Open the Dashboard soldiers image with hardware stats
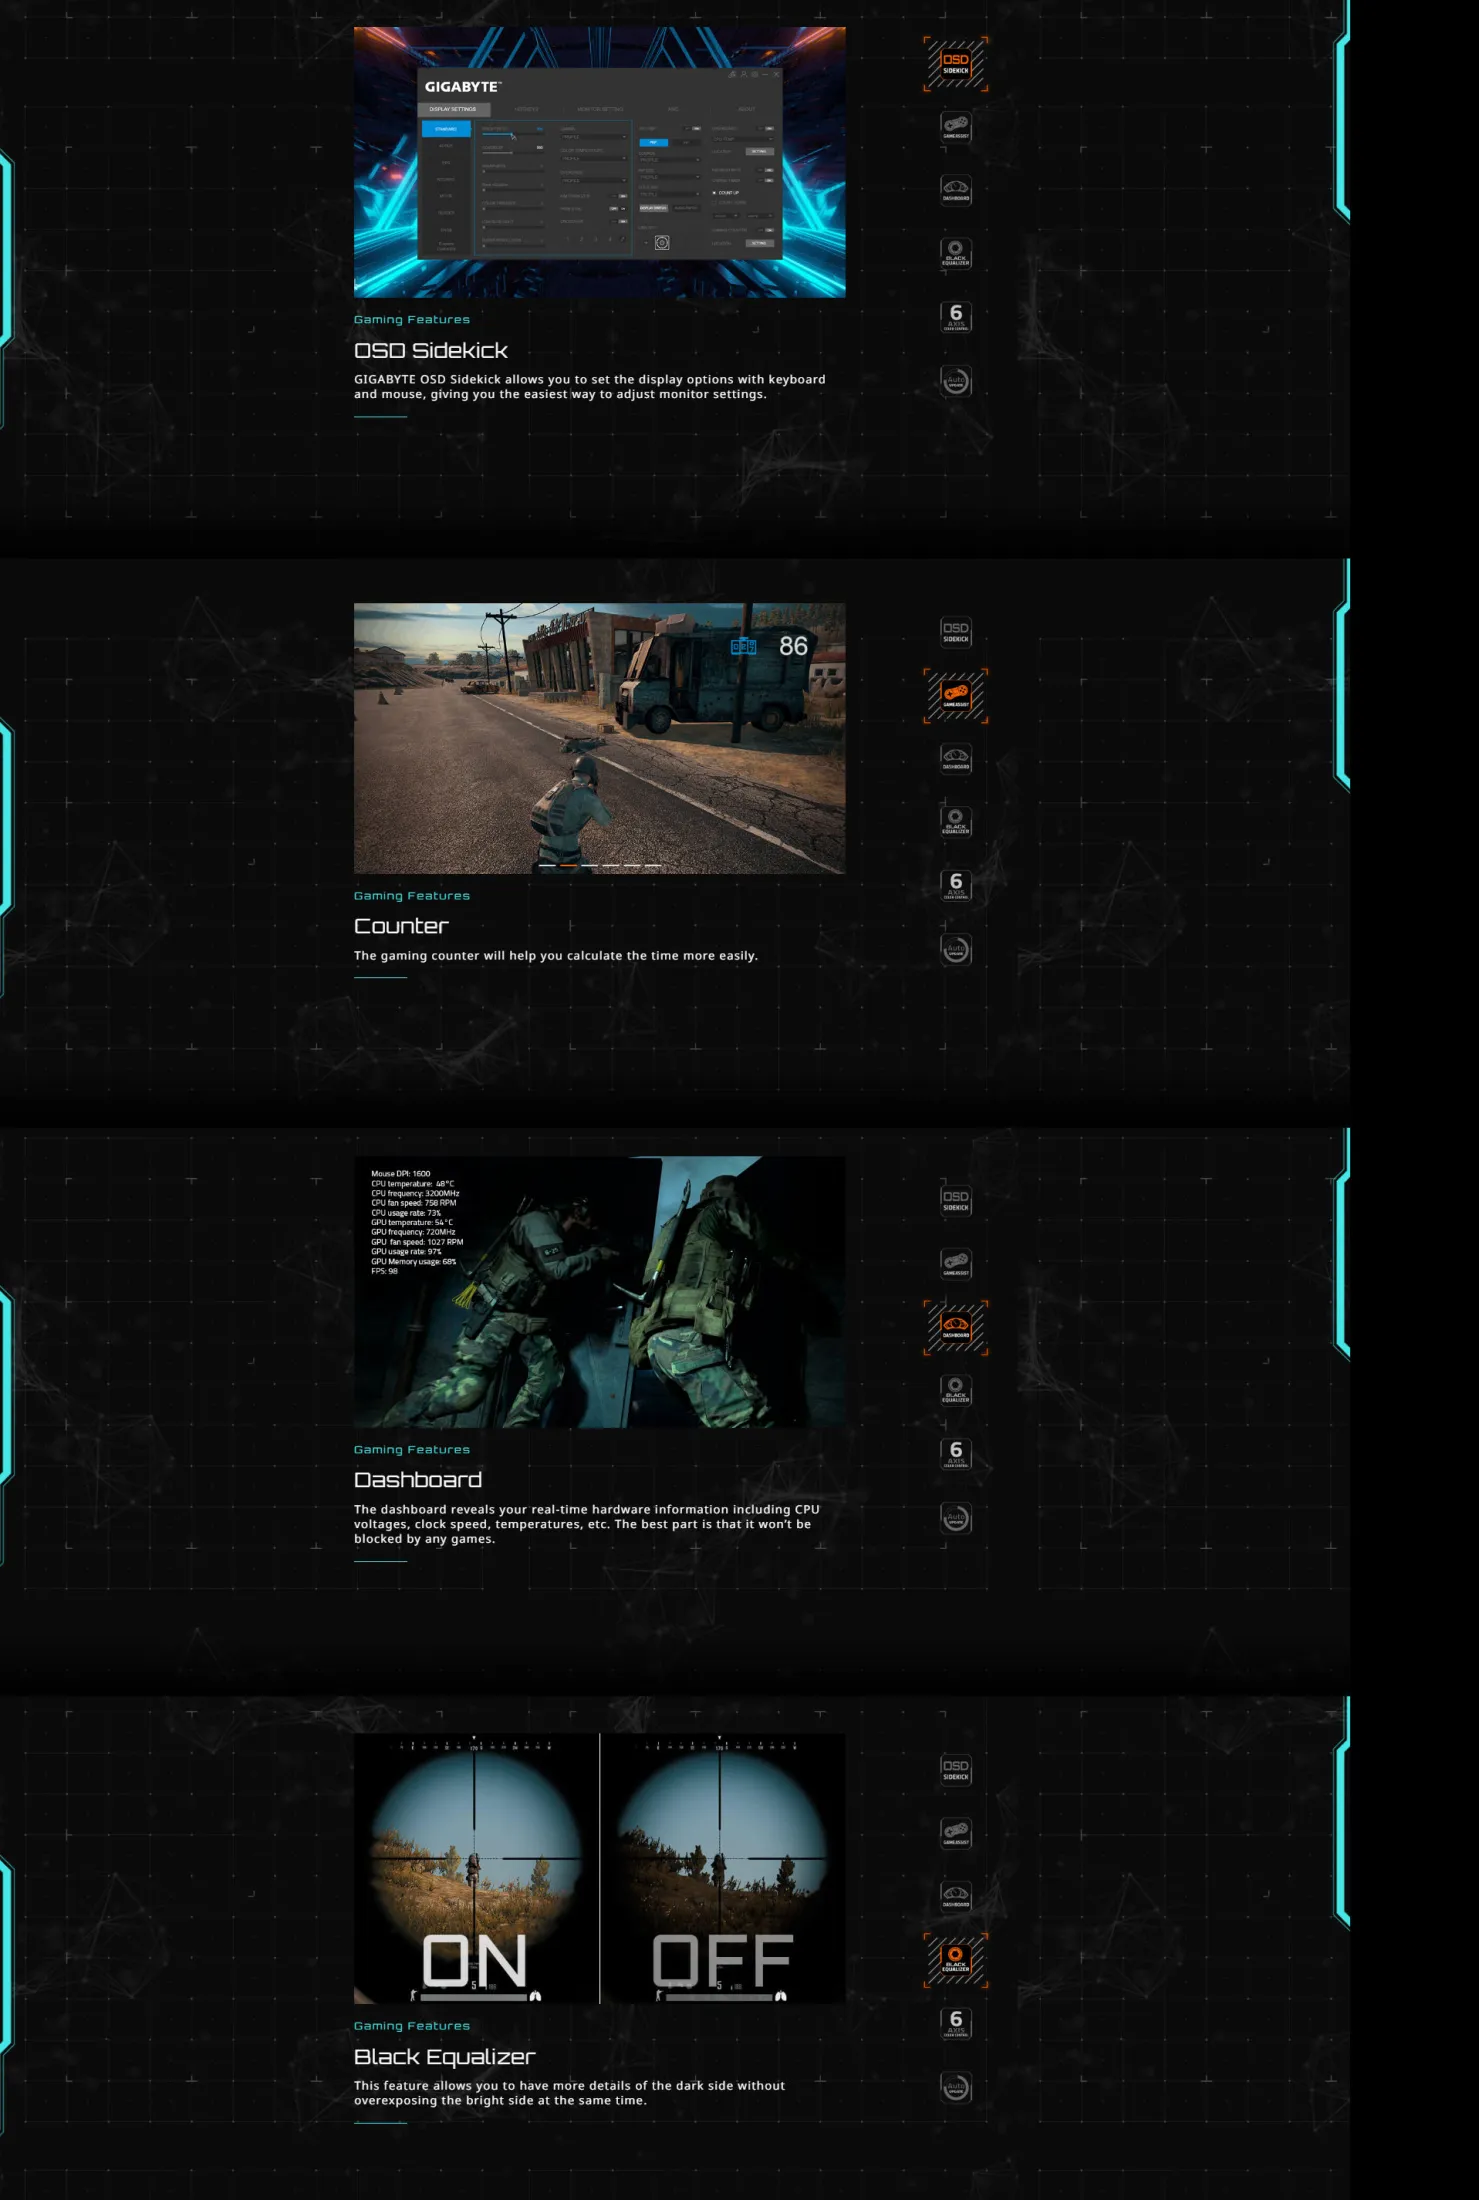 pyautogui.click(x=599, y=1292)
